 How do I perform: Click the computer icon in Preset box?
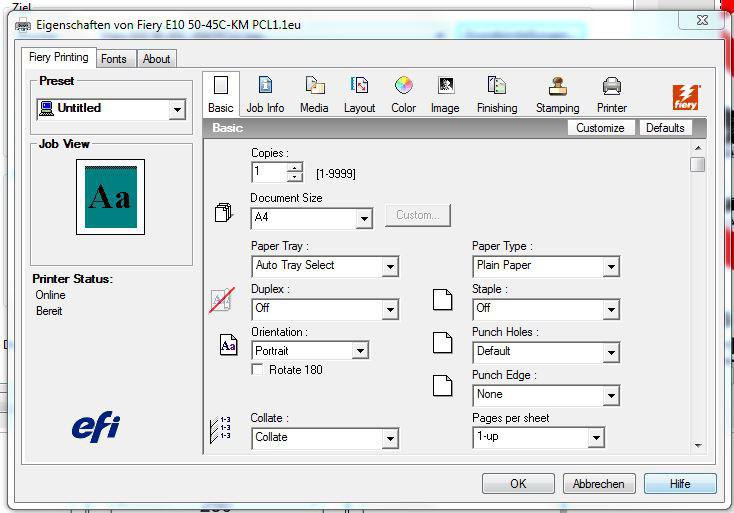tap(46, 108)
